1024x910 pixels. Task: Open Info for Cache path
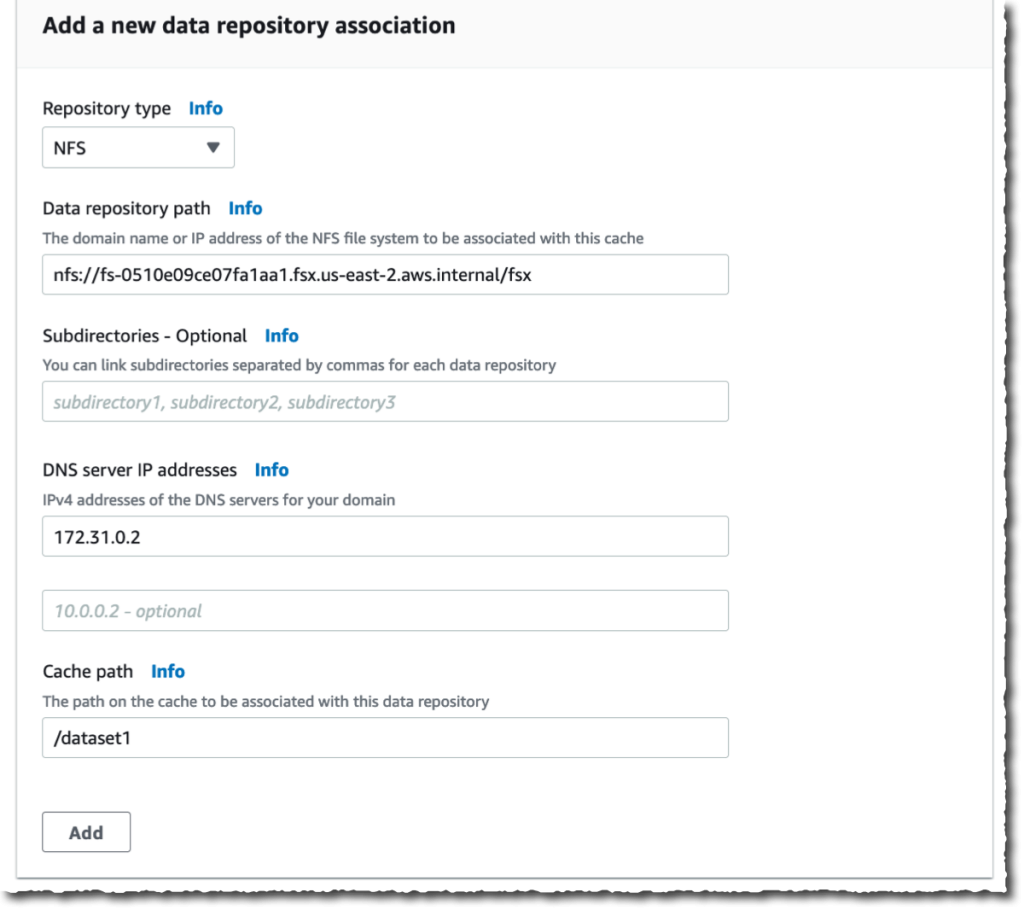(x=167, y=671)
